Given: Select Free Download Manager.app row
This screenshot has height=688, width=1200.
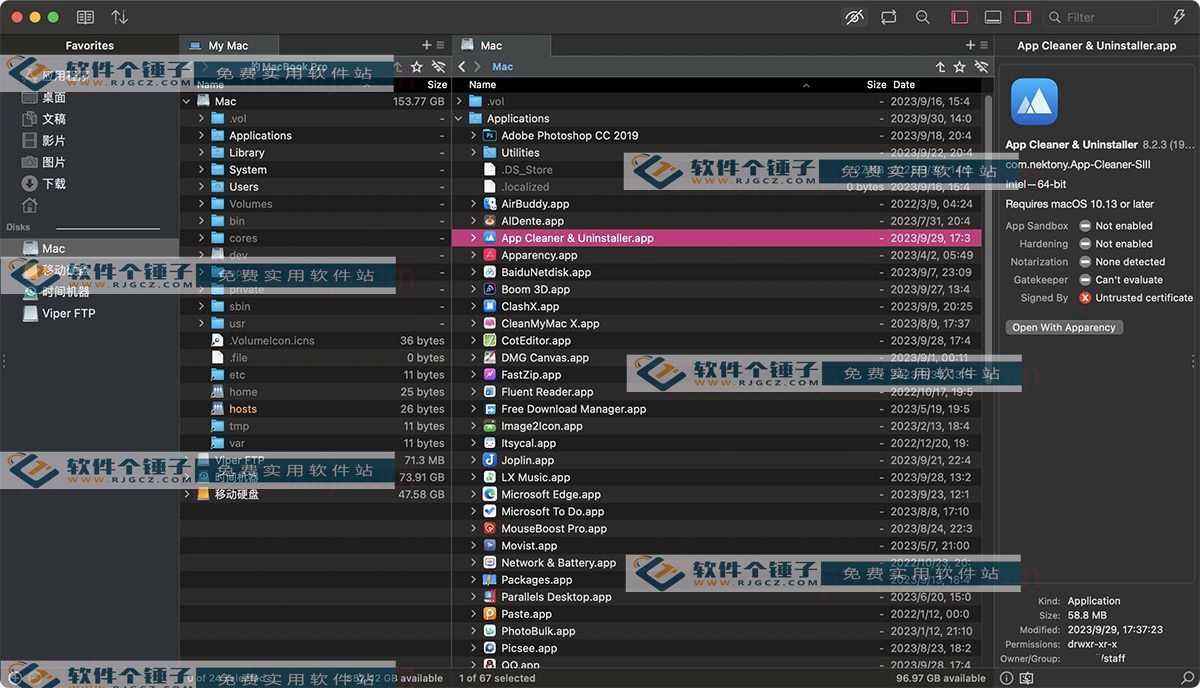Looking at the screenshot, I should [x=717, y=409].
